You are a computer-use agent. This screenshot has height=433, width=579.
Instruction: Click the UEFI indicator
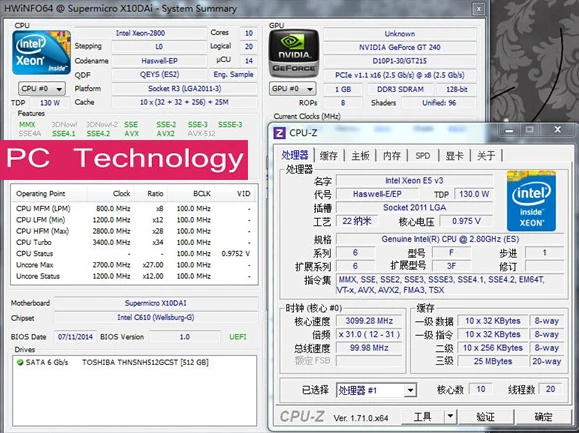tap(238, 337)
